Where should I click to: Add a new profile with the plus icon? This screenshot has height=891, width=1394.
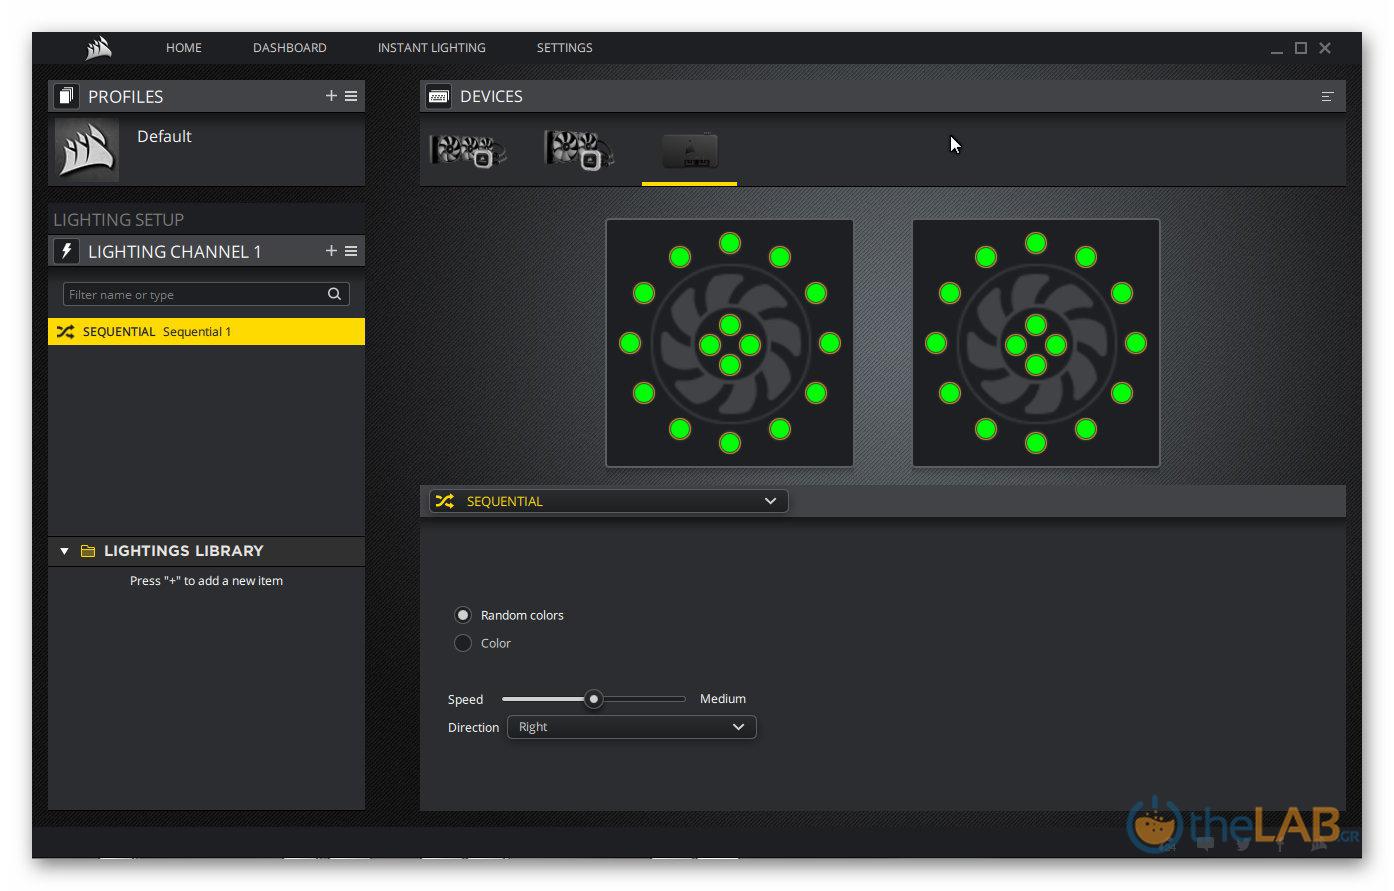pos(331,96)
